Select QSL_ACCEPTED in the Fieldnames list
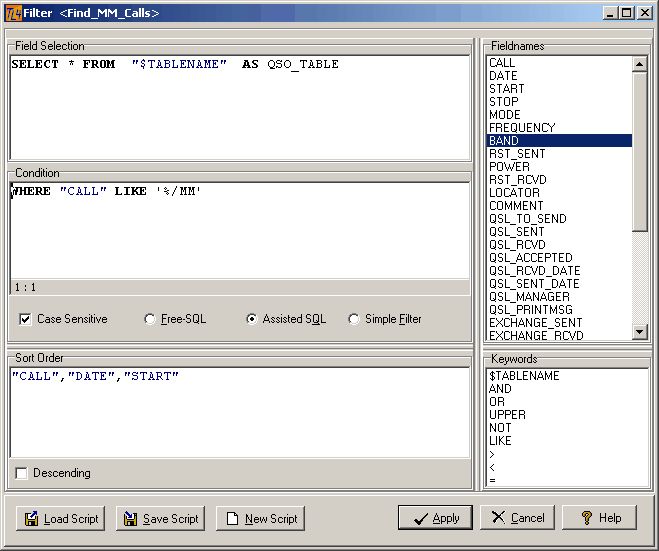 pos(559,258)
